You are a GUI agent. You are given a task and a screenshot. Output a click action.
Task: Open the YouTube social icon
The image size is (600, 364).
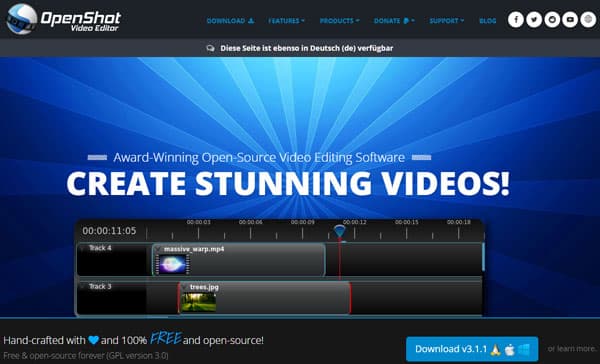(x=570, y=20)
